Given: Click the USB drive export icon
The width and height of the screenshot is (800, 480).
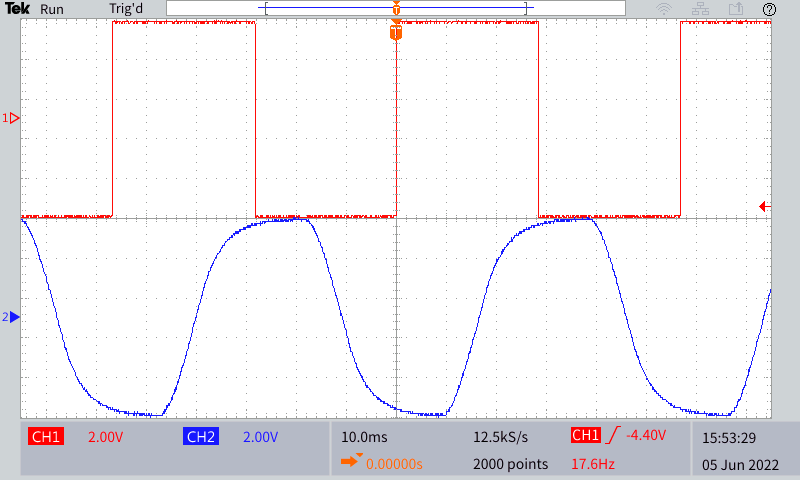Looking at the screenshot, I should point(736,9).
